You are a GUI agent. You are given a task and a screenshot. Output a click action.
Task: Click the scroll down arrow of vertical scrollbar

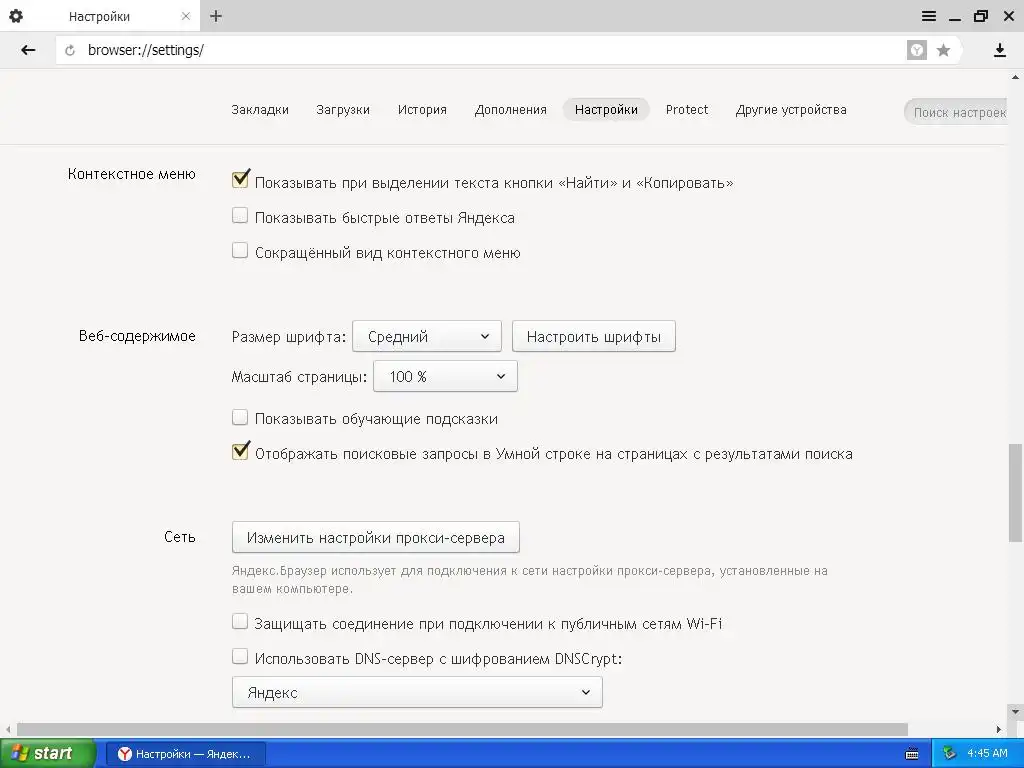click(1015, 711)
